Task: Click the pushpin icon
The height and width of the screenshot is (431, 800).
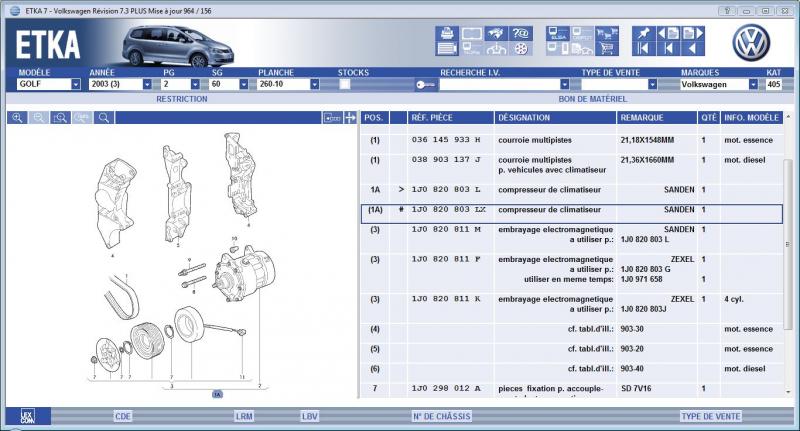Action: tap(644, 34)
